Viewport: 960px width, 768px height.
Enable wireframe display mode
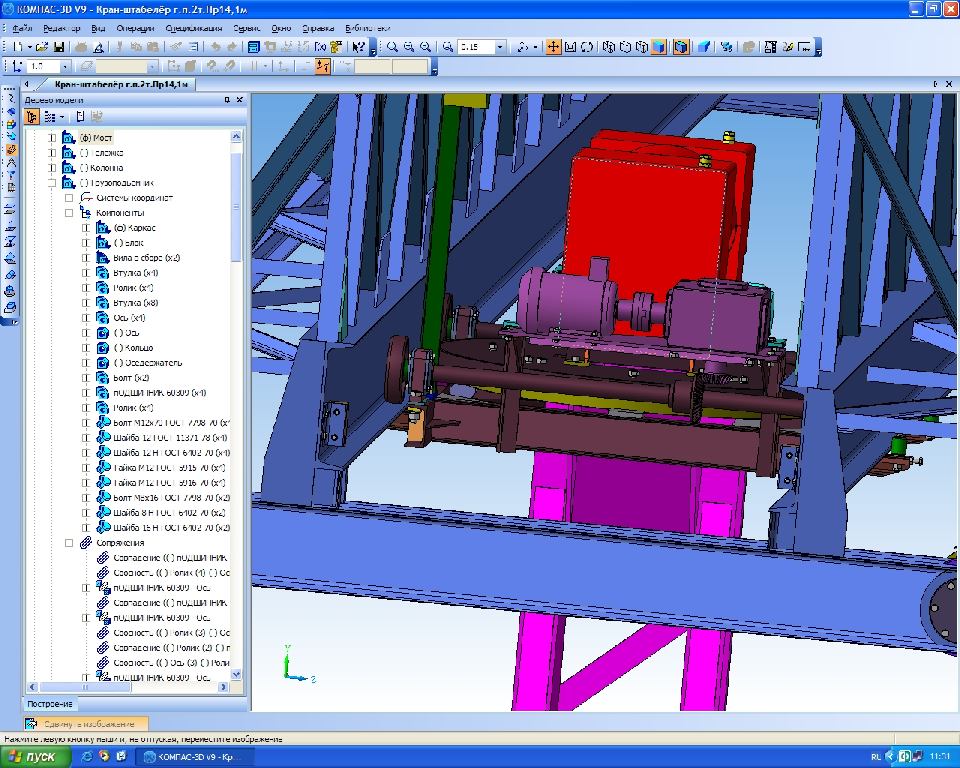click(x=608, y=47)
